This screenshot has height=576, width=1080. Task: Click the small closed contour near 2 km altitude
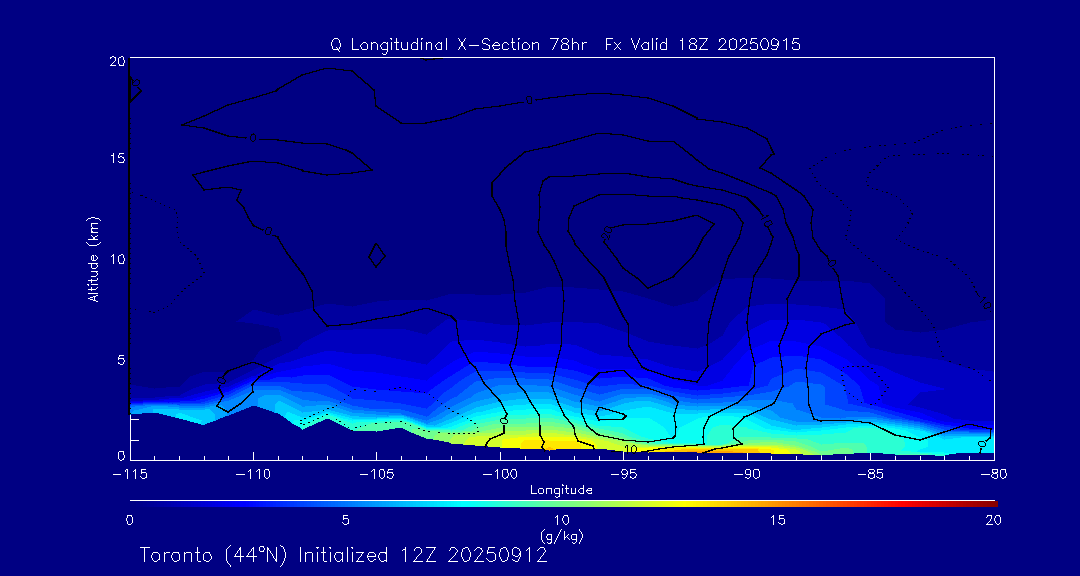click(611, 413)
